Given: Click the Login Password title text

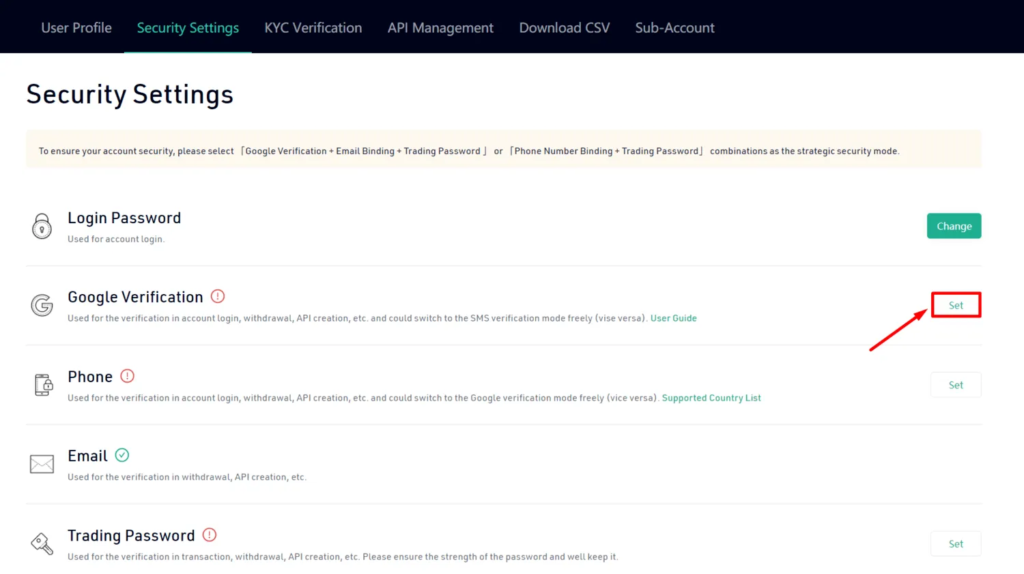Looking at the screenshot, I should point(124,217).
